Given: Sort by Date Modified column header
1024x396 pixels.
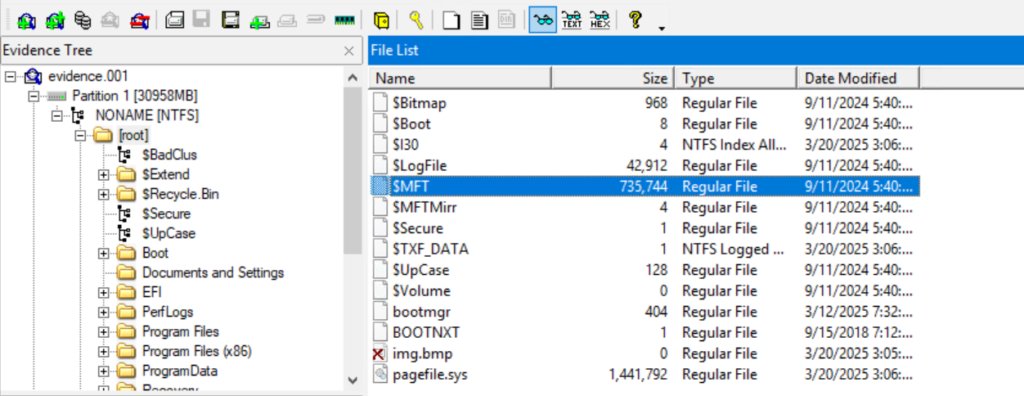Looking at the screenshot, I should coord(858,78).
